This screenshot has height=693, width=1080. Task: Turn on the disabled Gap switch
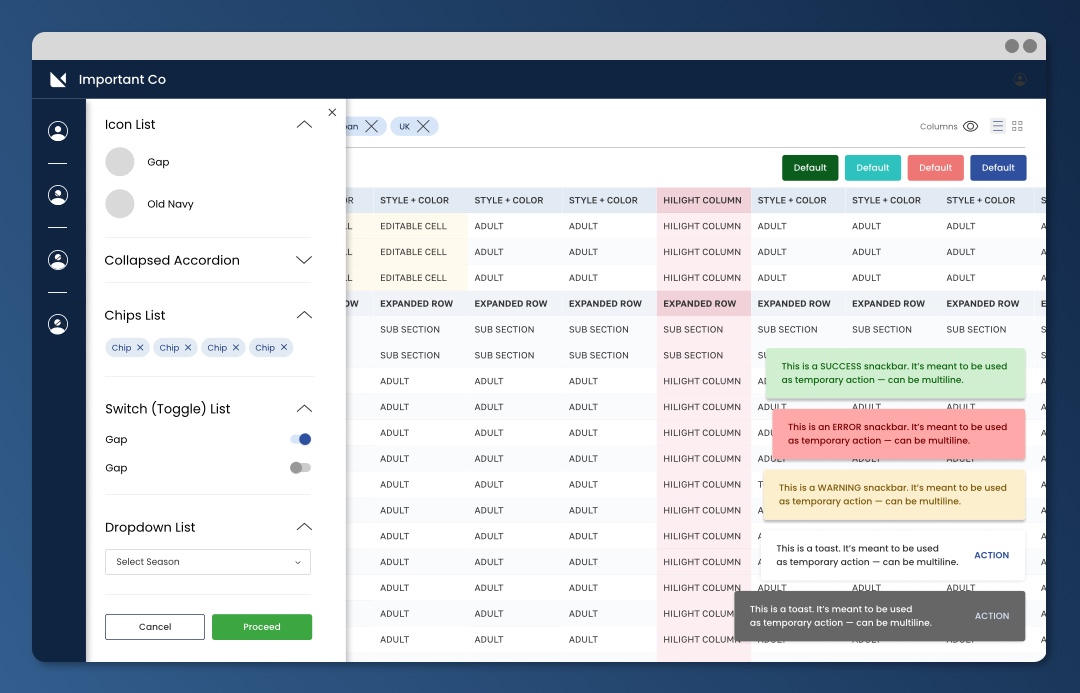[300, 468]
